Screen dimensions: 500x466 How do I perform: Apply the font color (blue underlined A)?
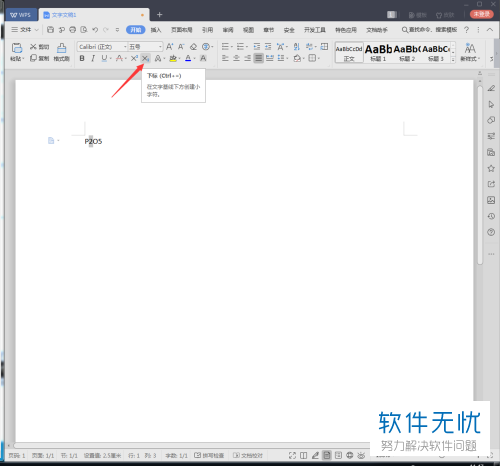click(188, 58)
